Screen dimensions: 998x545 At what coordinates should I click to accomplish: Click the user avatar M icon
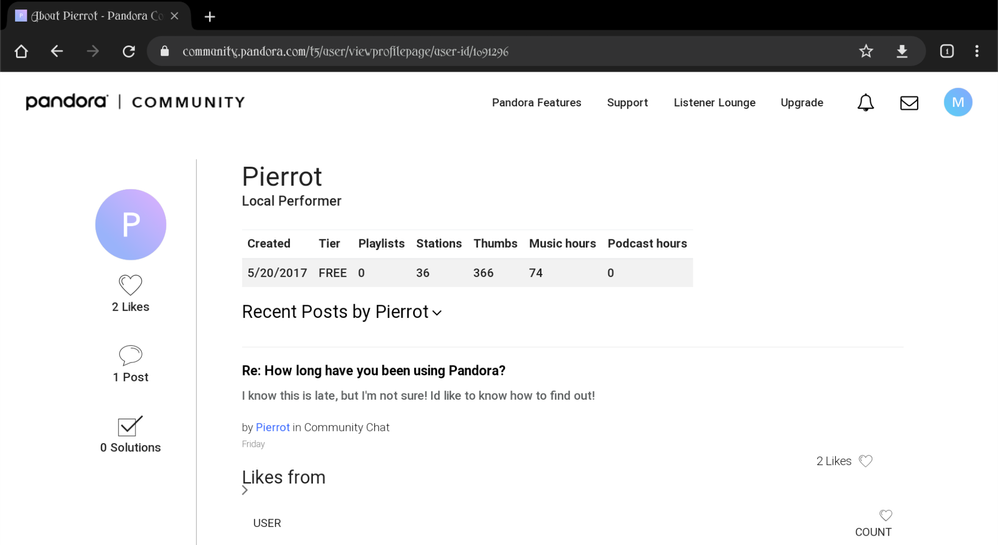pos(957,102)
